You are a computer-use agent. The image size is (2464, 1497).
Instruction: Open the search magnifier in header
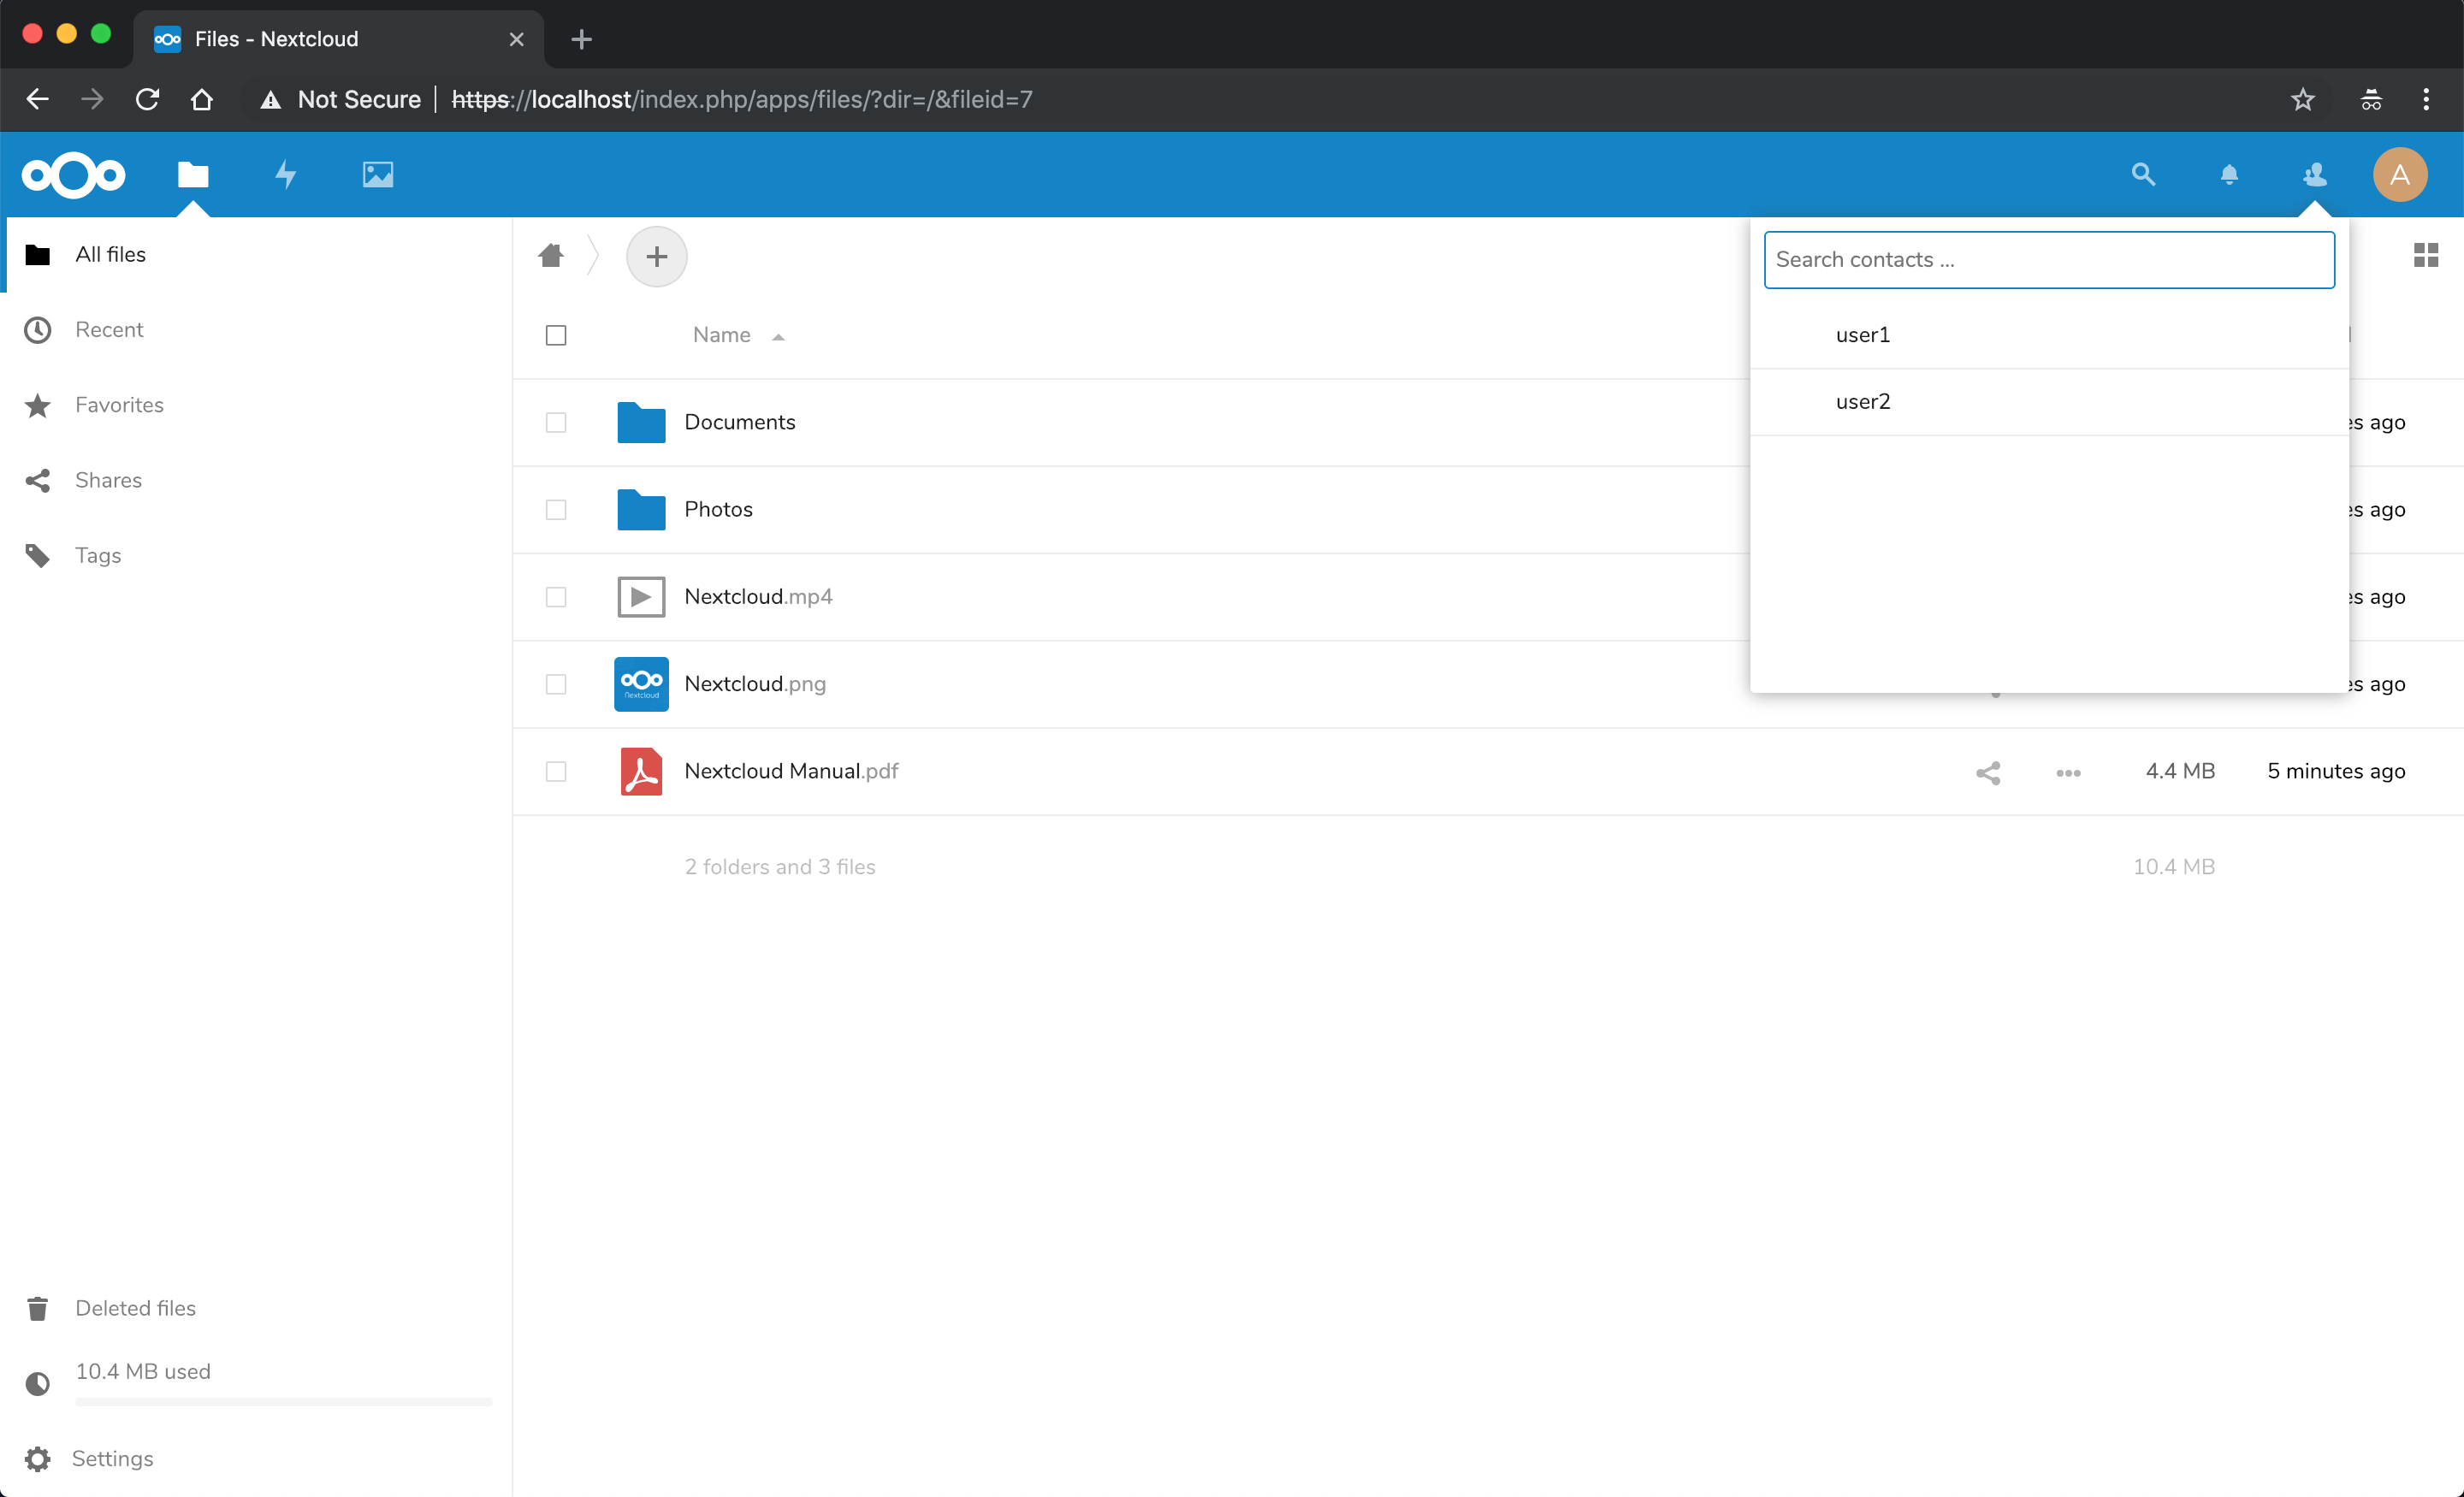click(2142, 175)
